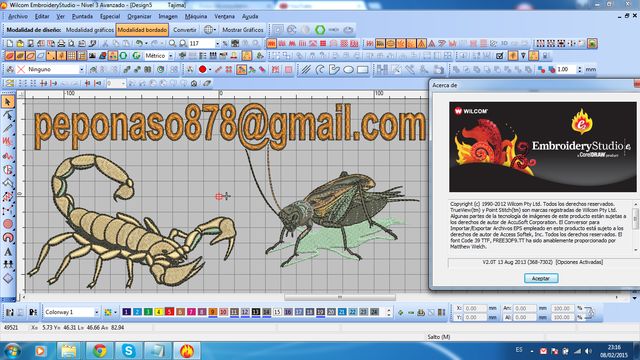Screen dimensions: 640x360
Task: Create a new design with the blank page icon
Action: [10, 43]
